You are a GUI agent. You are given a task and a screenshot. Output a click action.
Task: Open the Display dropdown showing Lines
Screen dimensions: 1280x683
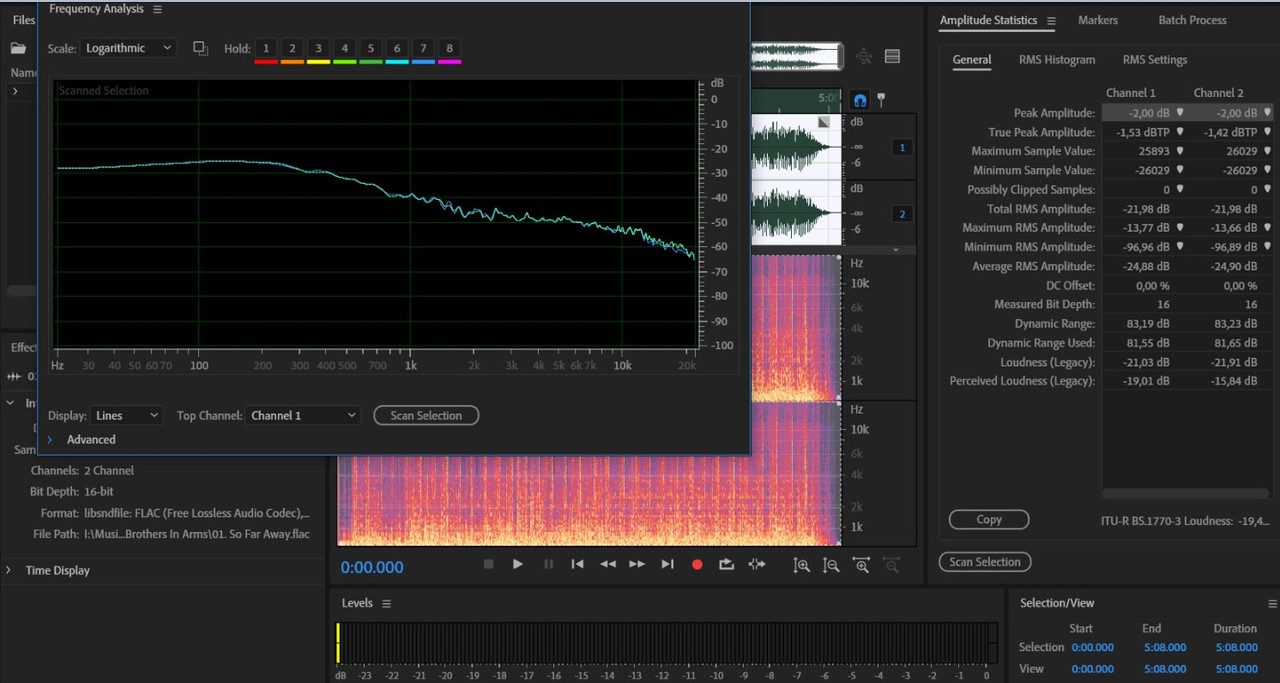[x=126, y=415]
